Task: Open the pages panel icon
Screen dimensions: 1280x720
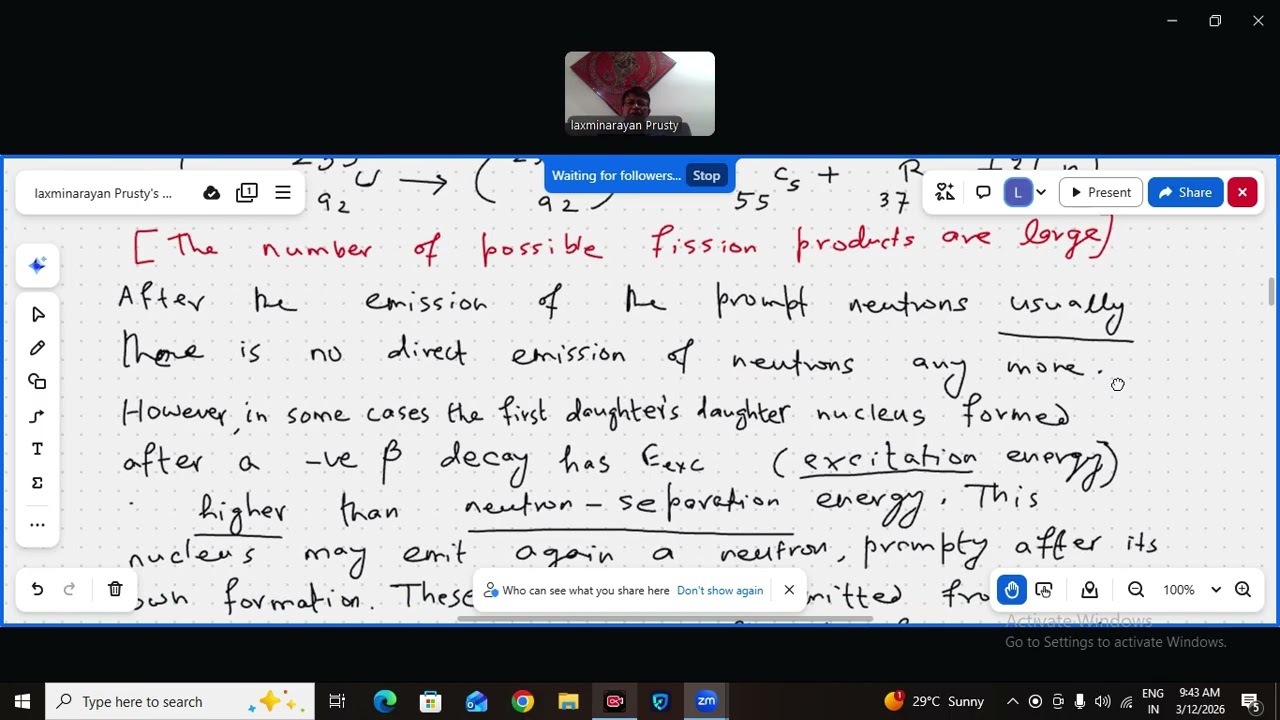Action: point(247,193)
